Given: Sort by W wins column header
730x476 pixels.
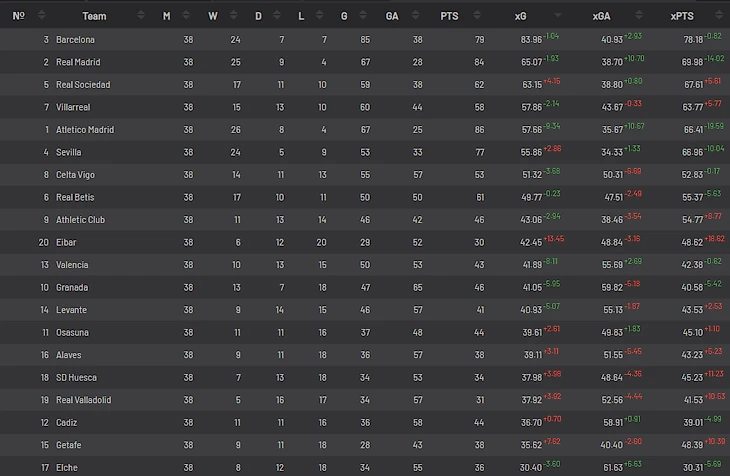Looking at the screenshot, I should (x=212, y=15).
